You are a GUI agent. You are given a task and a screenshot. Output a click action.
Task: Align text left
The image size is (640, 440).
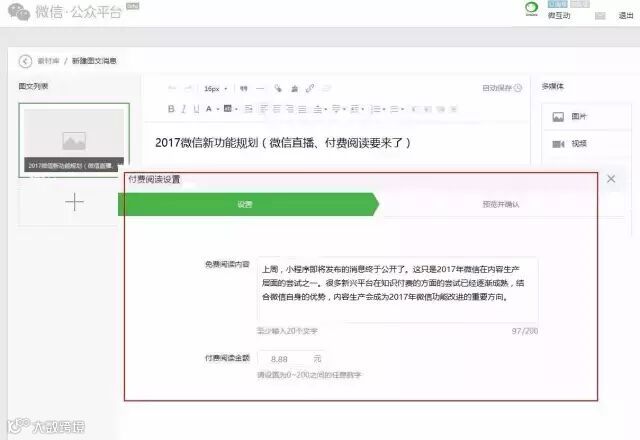(x=264, y=109)
